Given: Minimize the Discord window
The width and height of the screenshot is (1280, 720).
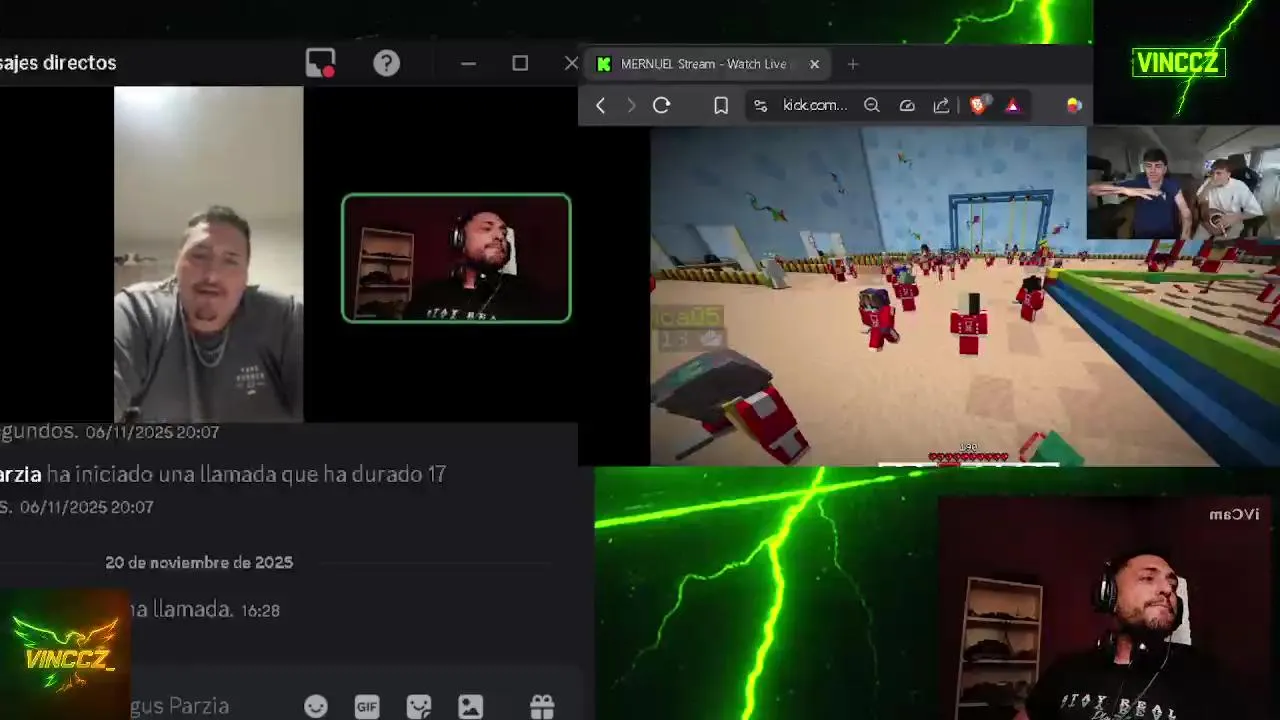Looking at the screenshot, I should 468,63.
